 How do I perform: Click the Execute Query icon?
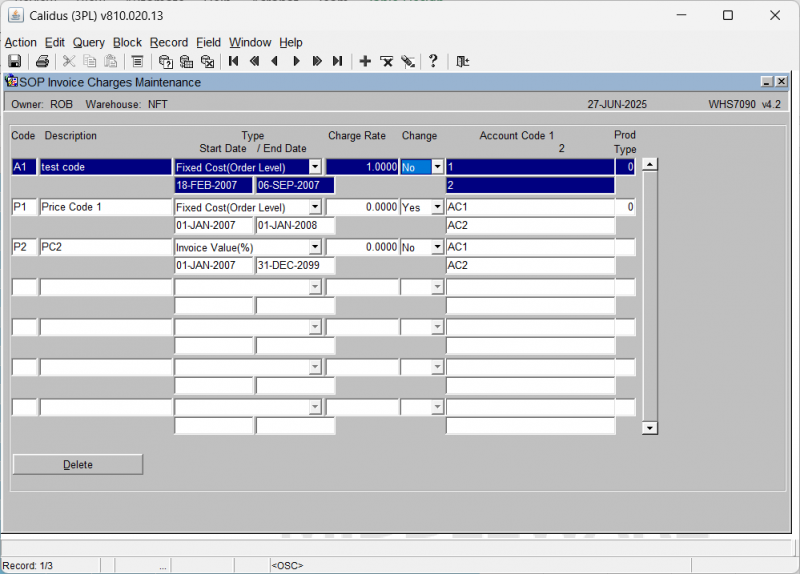[186, 61]
